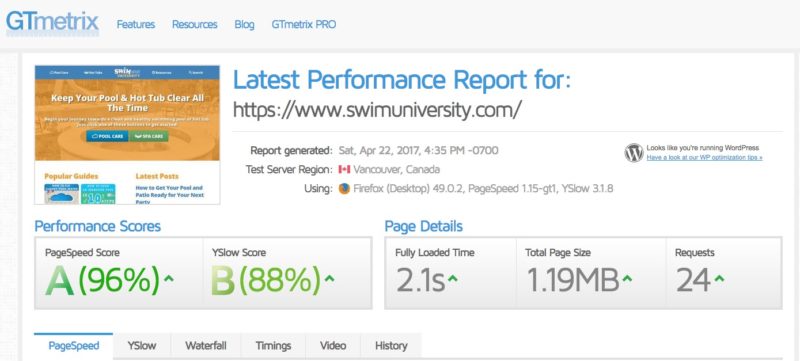Click the YSlow score up arrow
800x361 pixels.
pos(330,278)
